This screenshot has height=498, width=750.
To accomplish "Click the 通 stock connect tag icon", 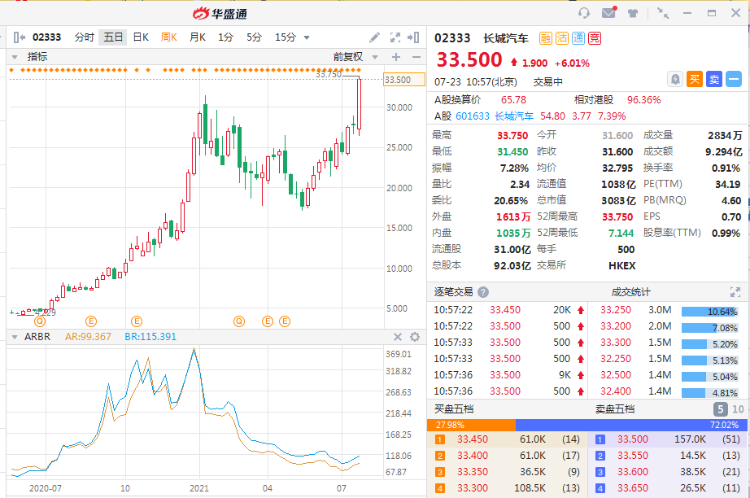I will tap(578, 38).
